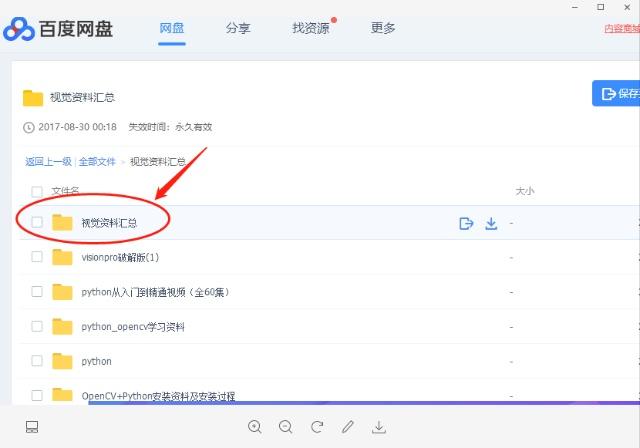Click the Baidu Netdisk logo
The height and width of the screenshot is (448, 640).
(x=58, y=29)
